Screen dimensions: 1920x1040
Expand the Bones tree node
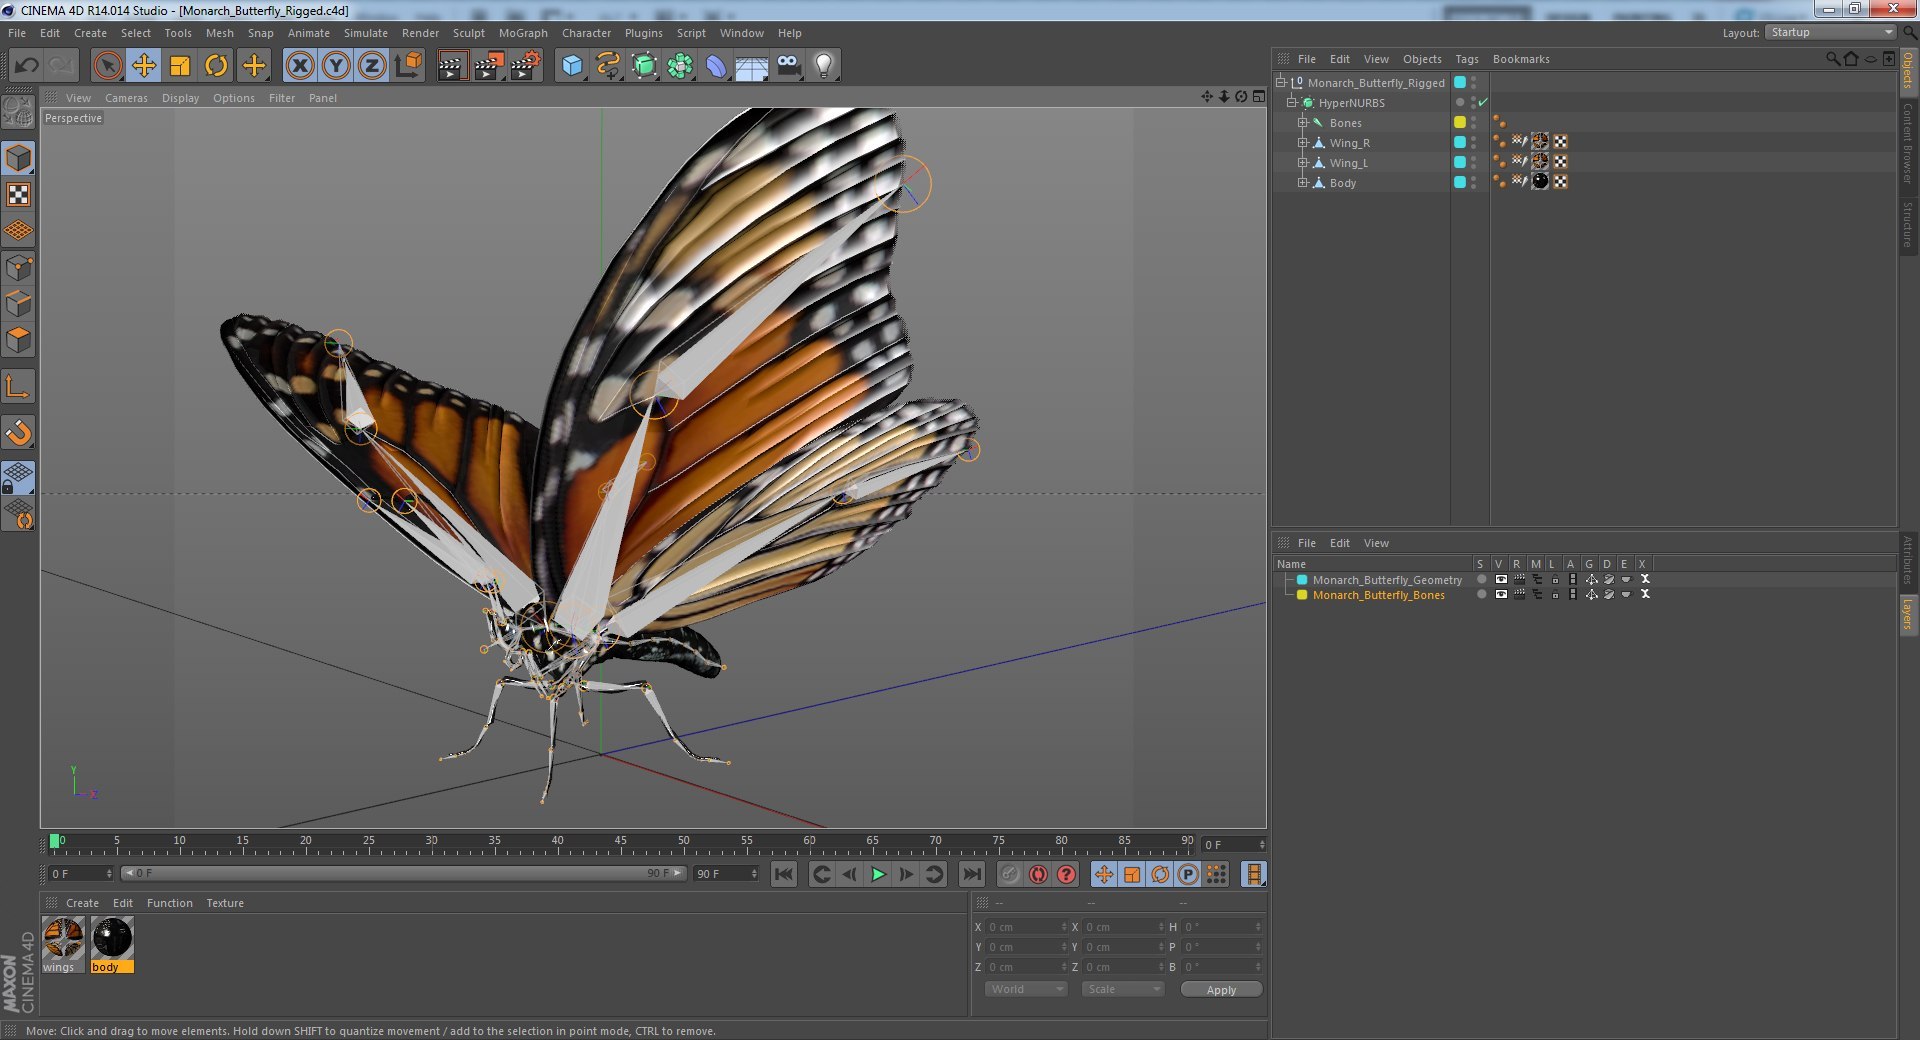(x=1303, y=123)
